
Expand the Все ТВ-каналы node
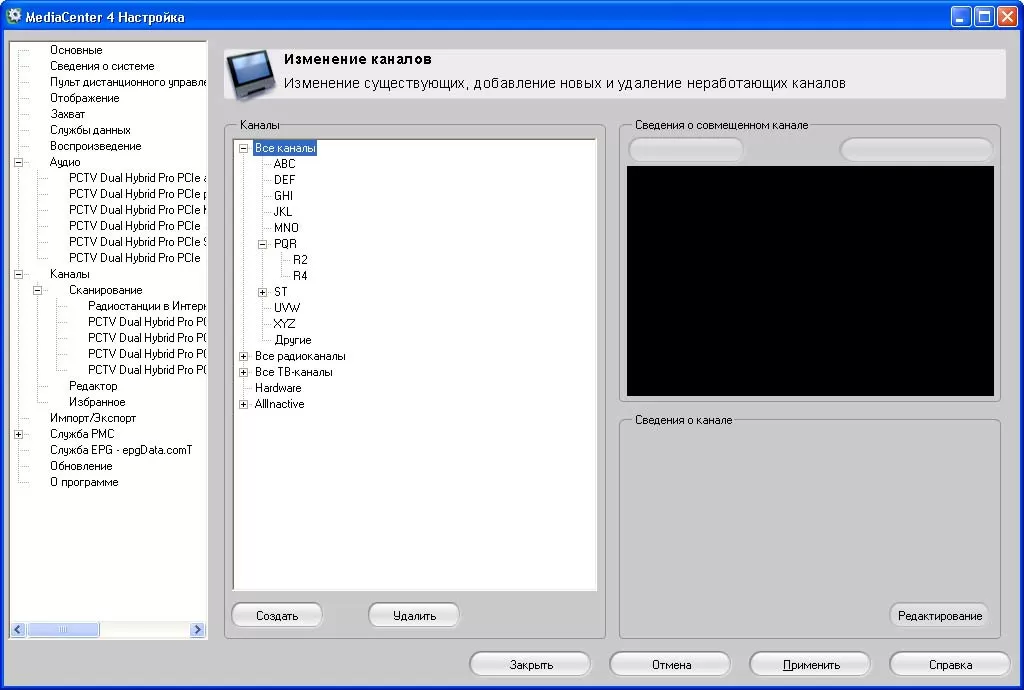[243, 372]
